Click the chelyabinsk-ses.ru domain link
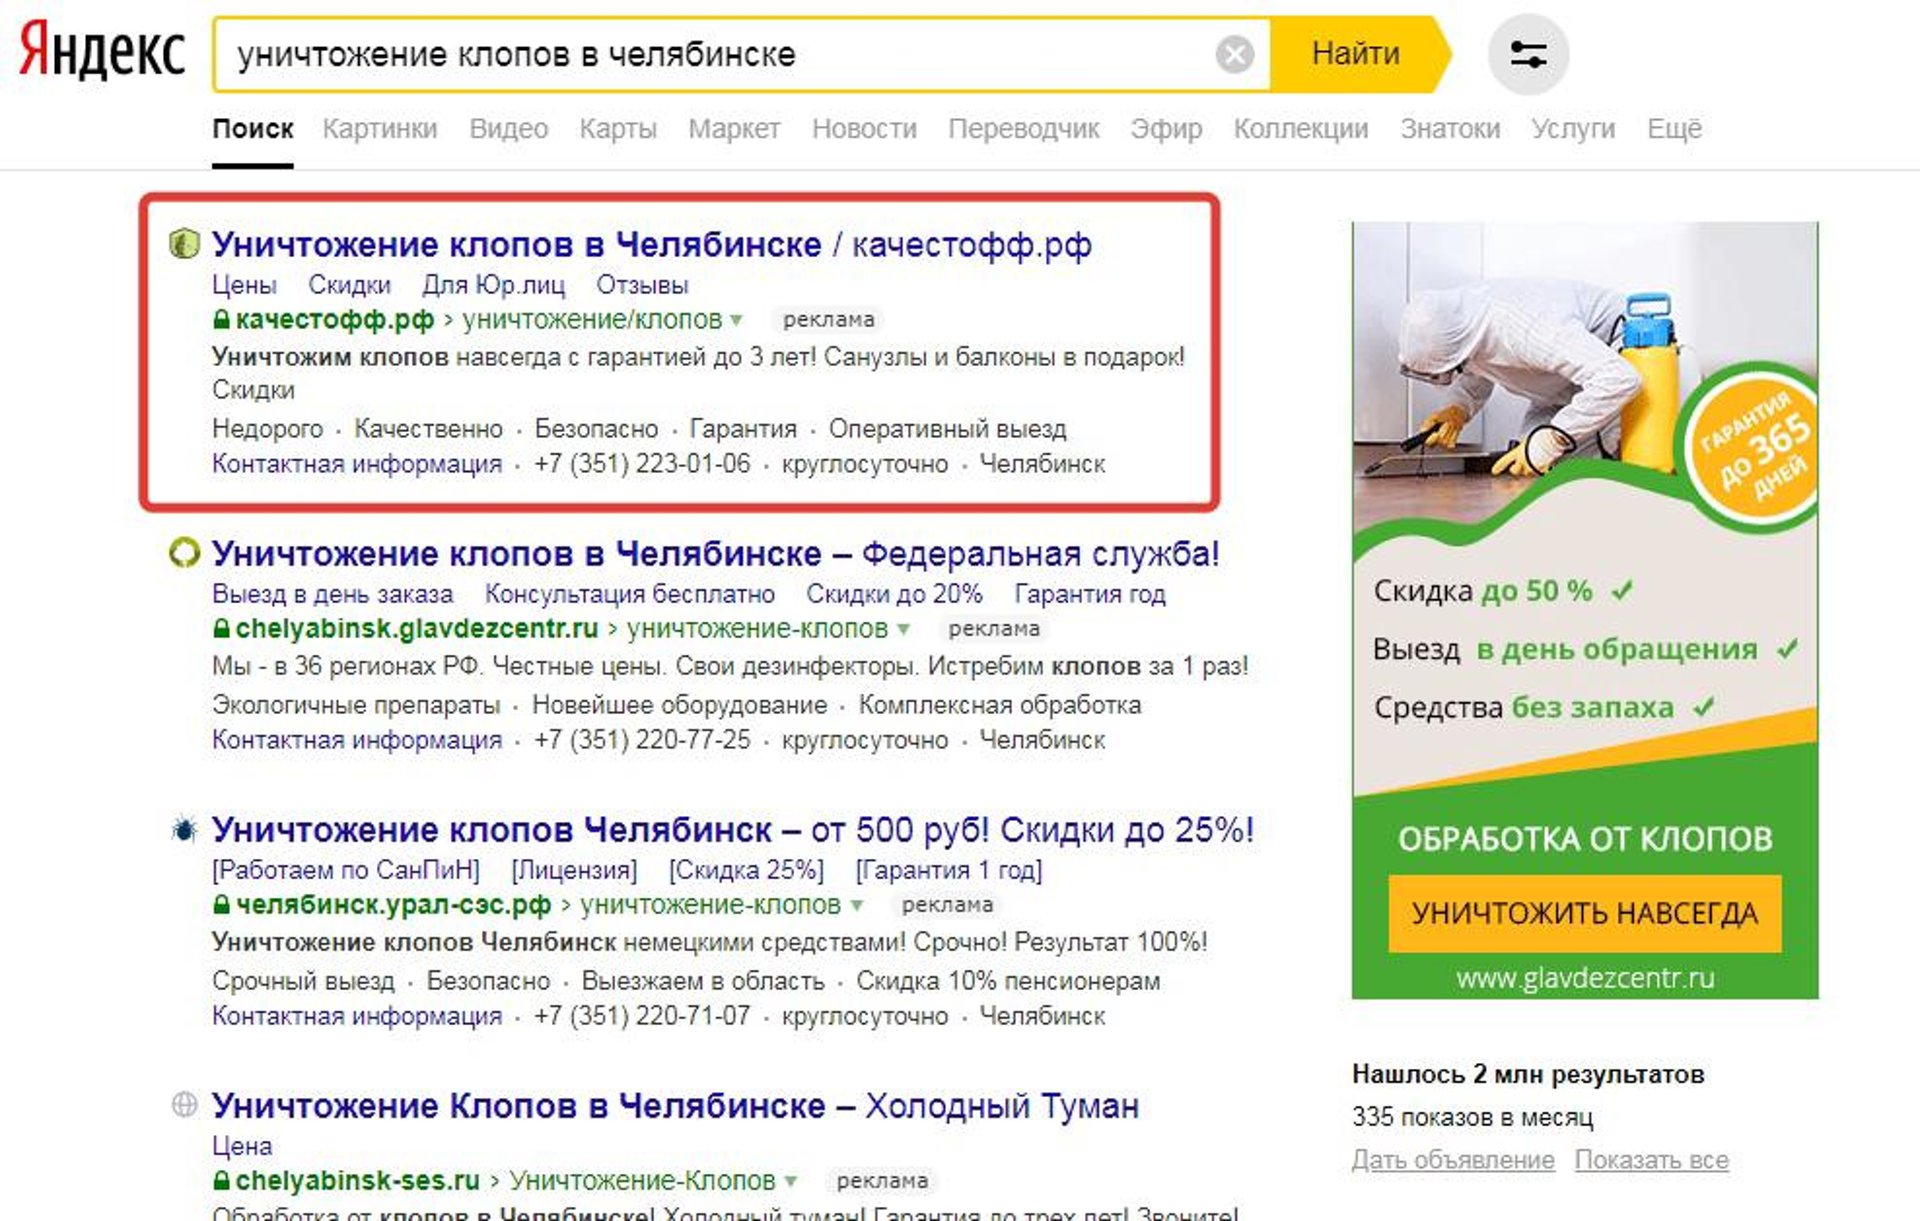 pos(357,1181)
